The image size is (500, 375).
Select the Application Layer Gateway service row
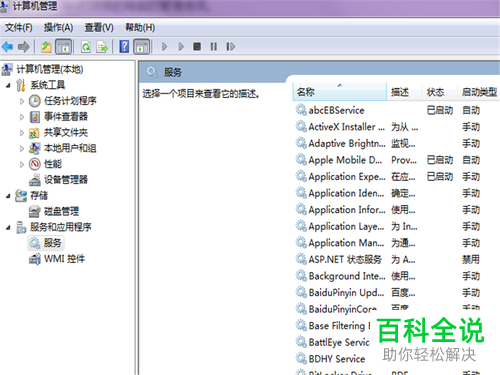point(397,226)
